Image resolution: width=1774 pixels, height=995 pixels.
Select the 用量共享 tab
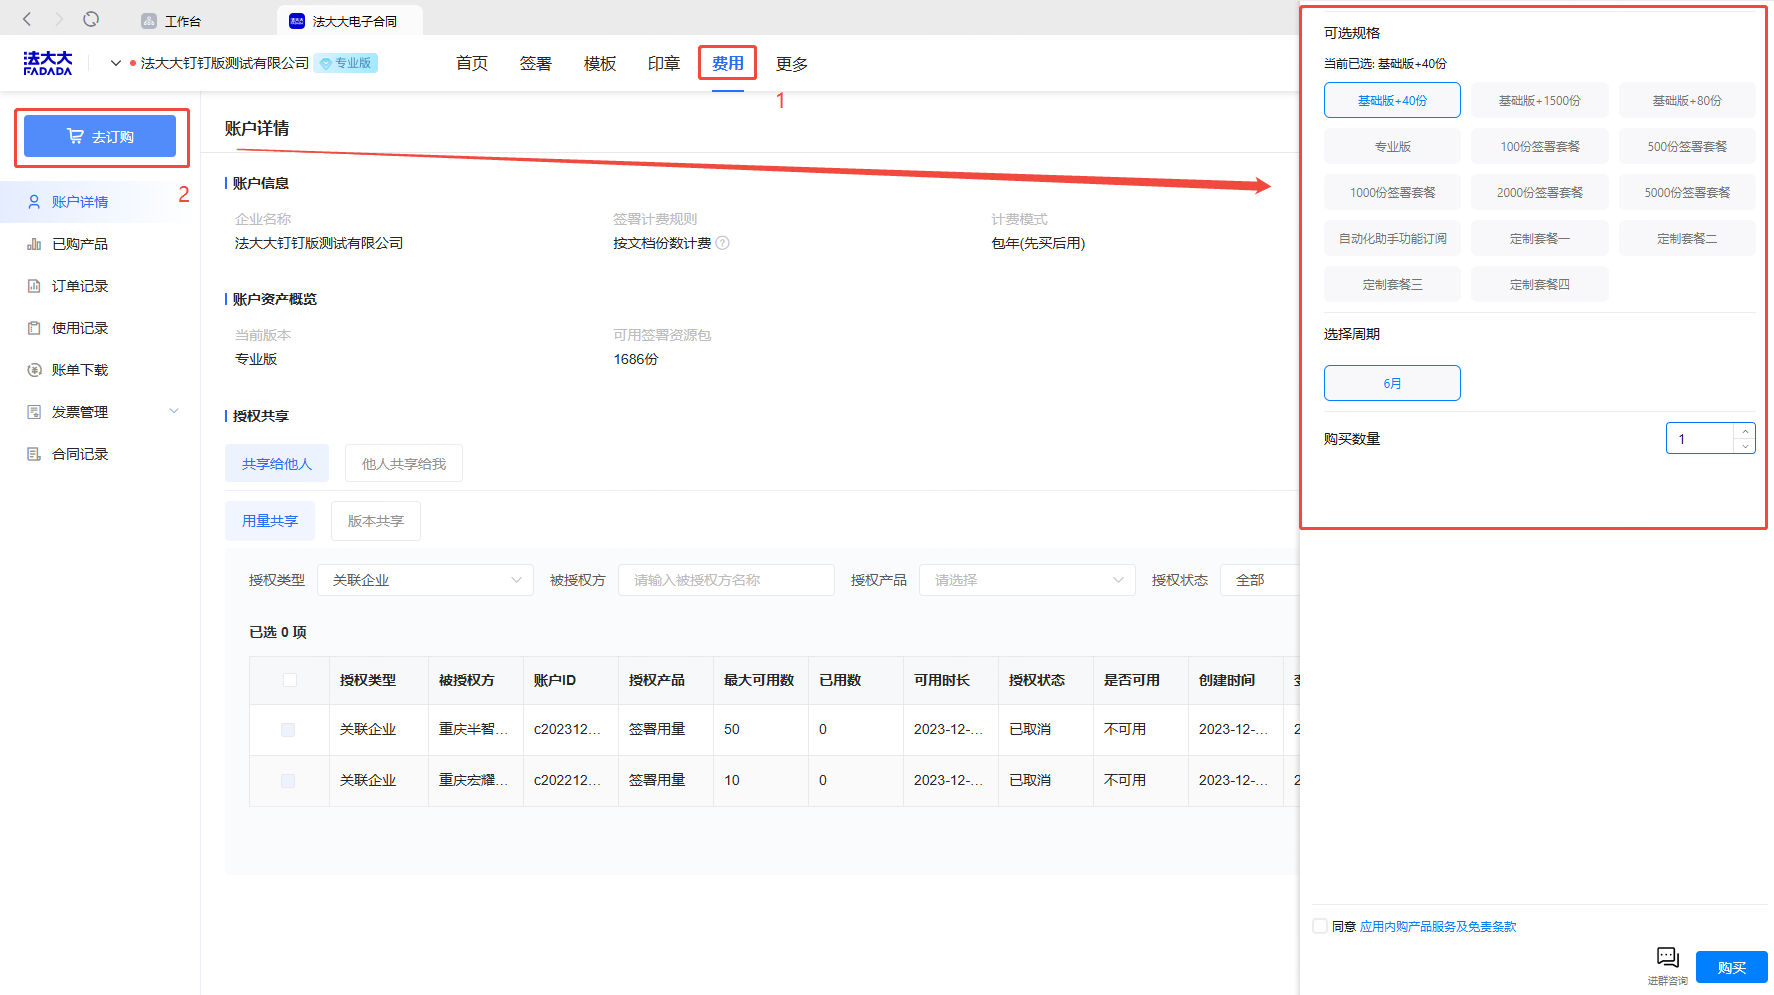(x=270, y=521)
